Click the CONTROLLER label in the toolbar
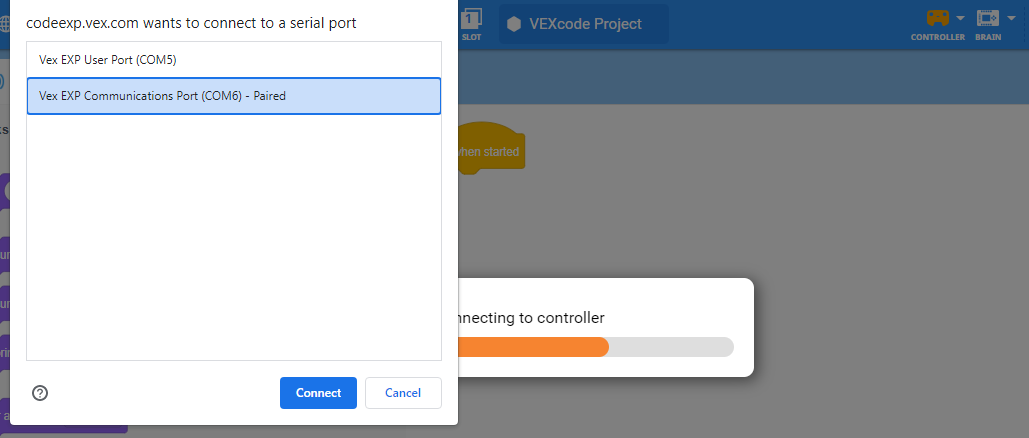The height and width of the screenshot is (438, 1029). (x=937, y=37)
